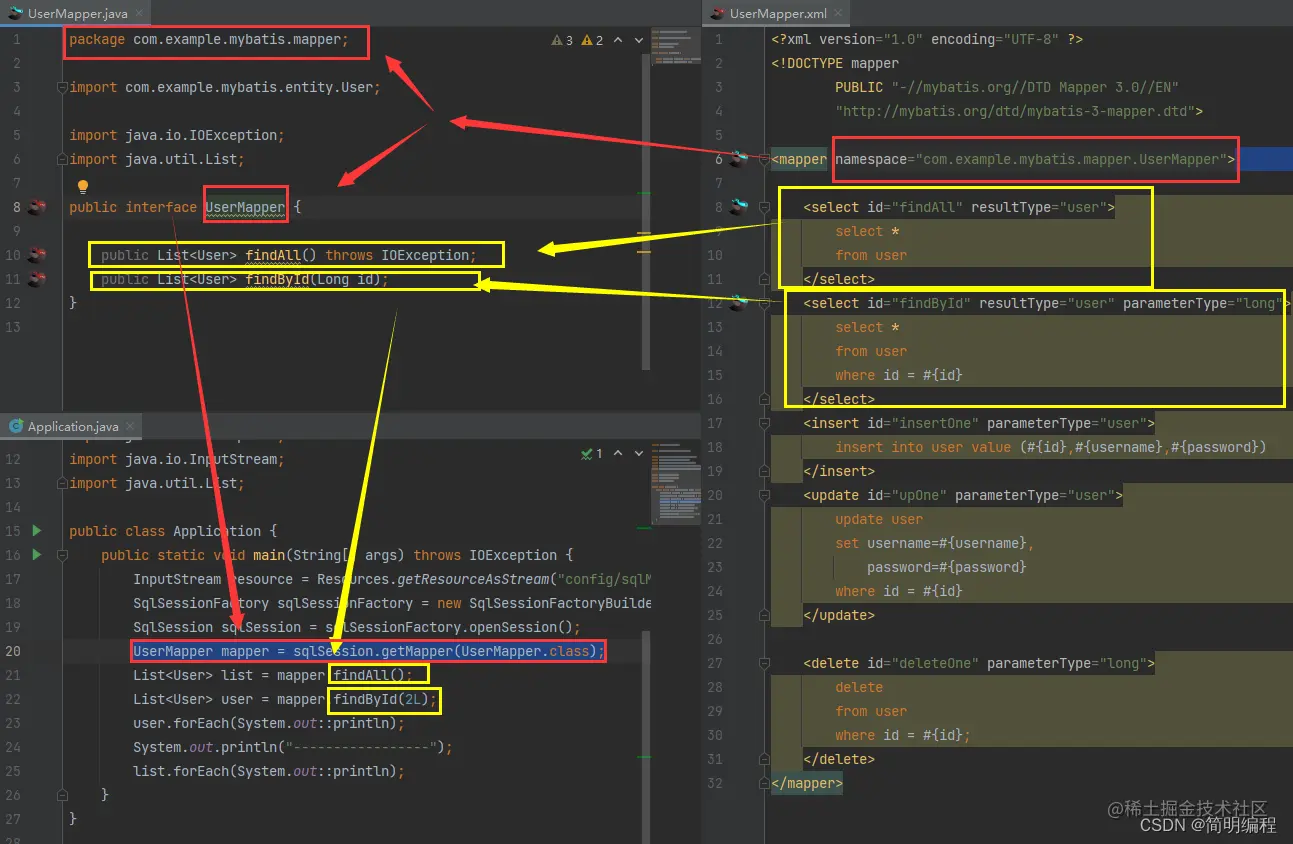The image size is (1293, 844).
Task: Toggle fold marker at import java.util.List in Application.java
Action: point(62,483)
